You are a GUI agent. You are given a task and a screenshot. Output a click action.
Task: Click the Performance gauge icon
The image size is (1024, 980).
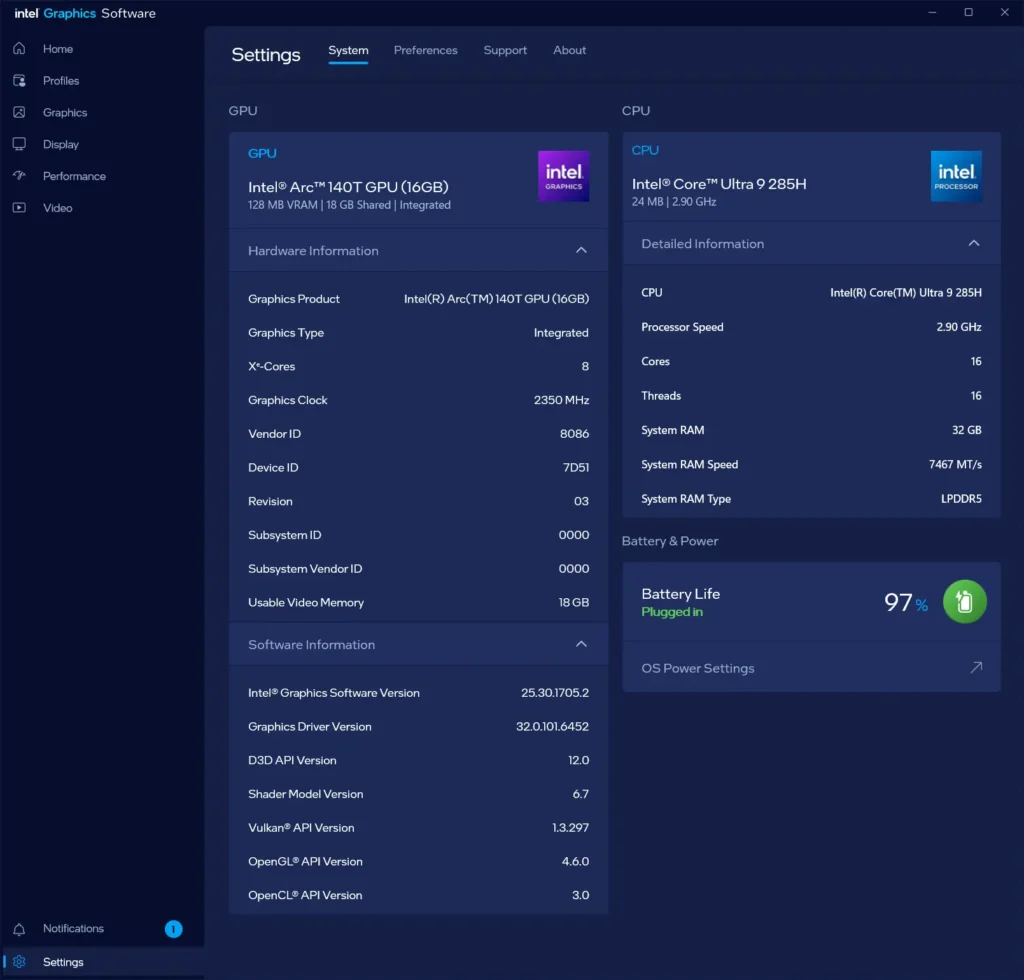point(19,176)
